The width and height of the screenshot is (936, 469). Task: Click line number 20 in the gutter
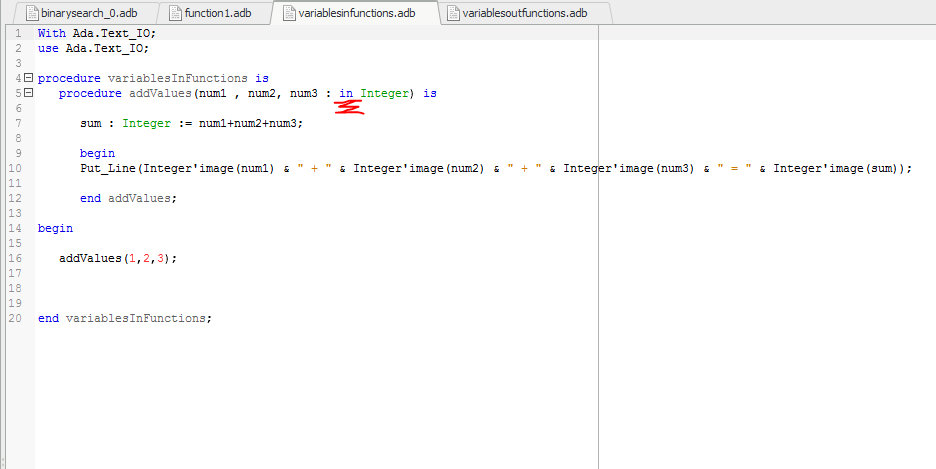(15, 318)
